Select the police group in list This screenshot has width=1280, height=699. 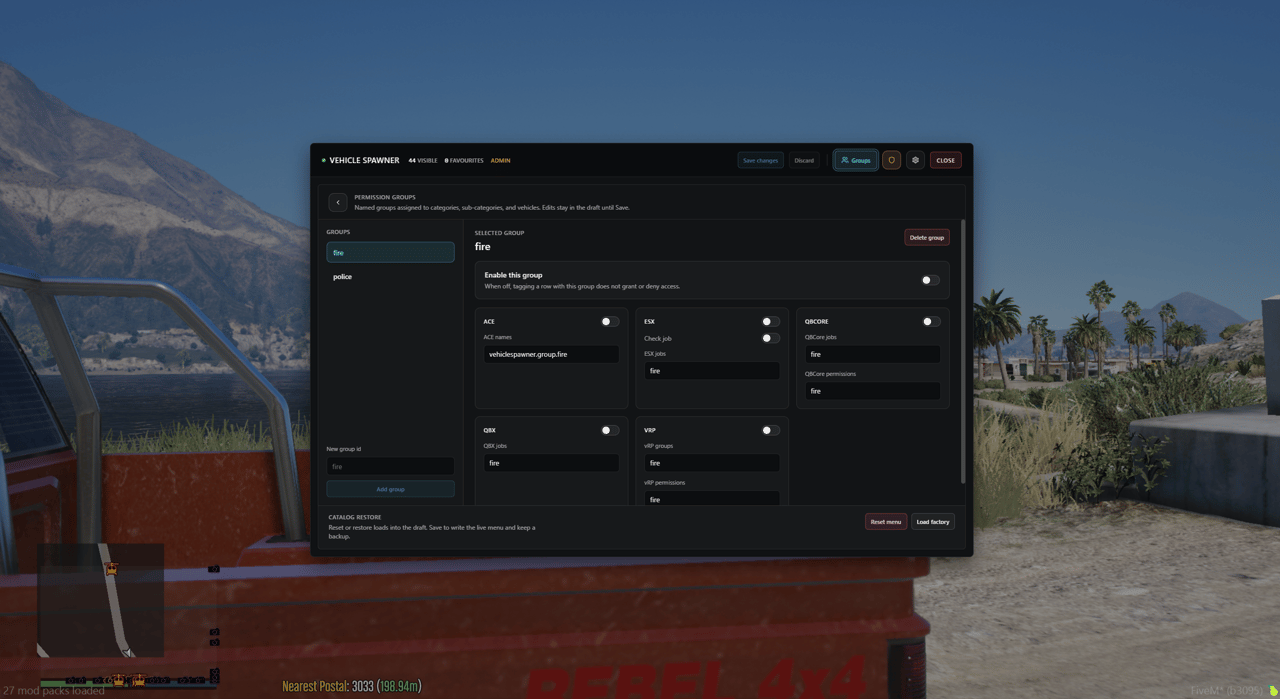(390, 276)
